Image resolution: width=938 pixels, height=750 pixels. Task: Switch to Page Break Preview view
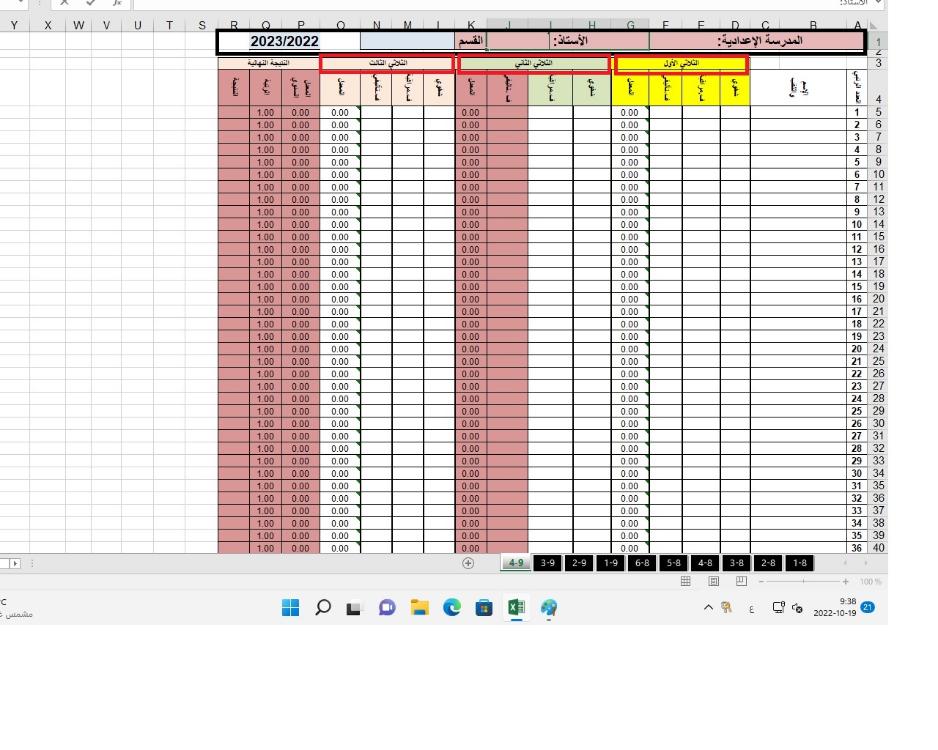pos(741,581)
